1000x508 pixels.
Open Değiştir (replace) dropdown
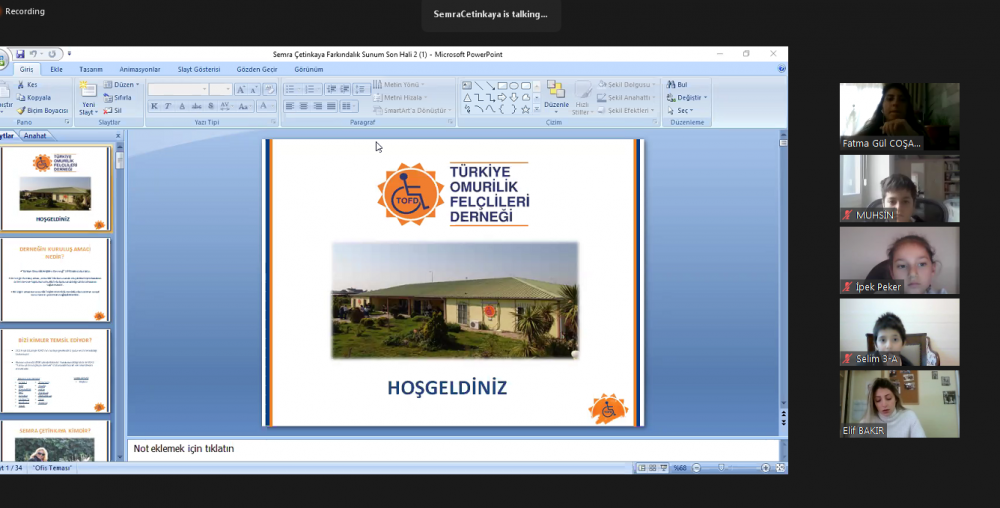pyautogui.click(x=687, y=98)
